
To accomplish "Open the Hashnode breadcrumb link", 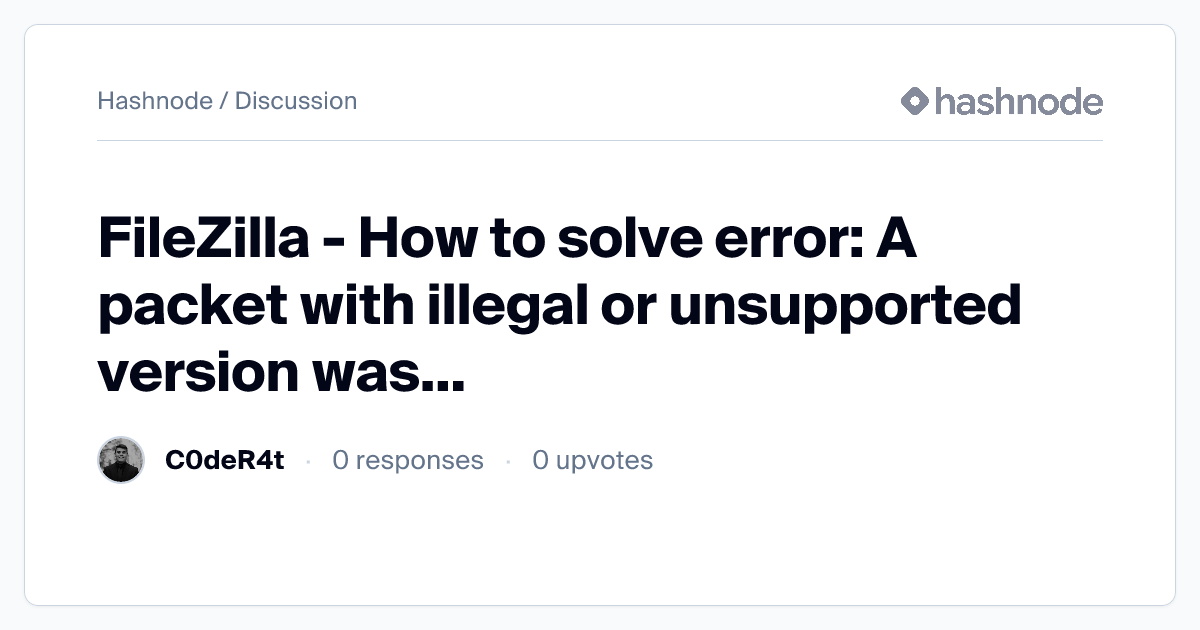I will point(154,101).
